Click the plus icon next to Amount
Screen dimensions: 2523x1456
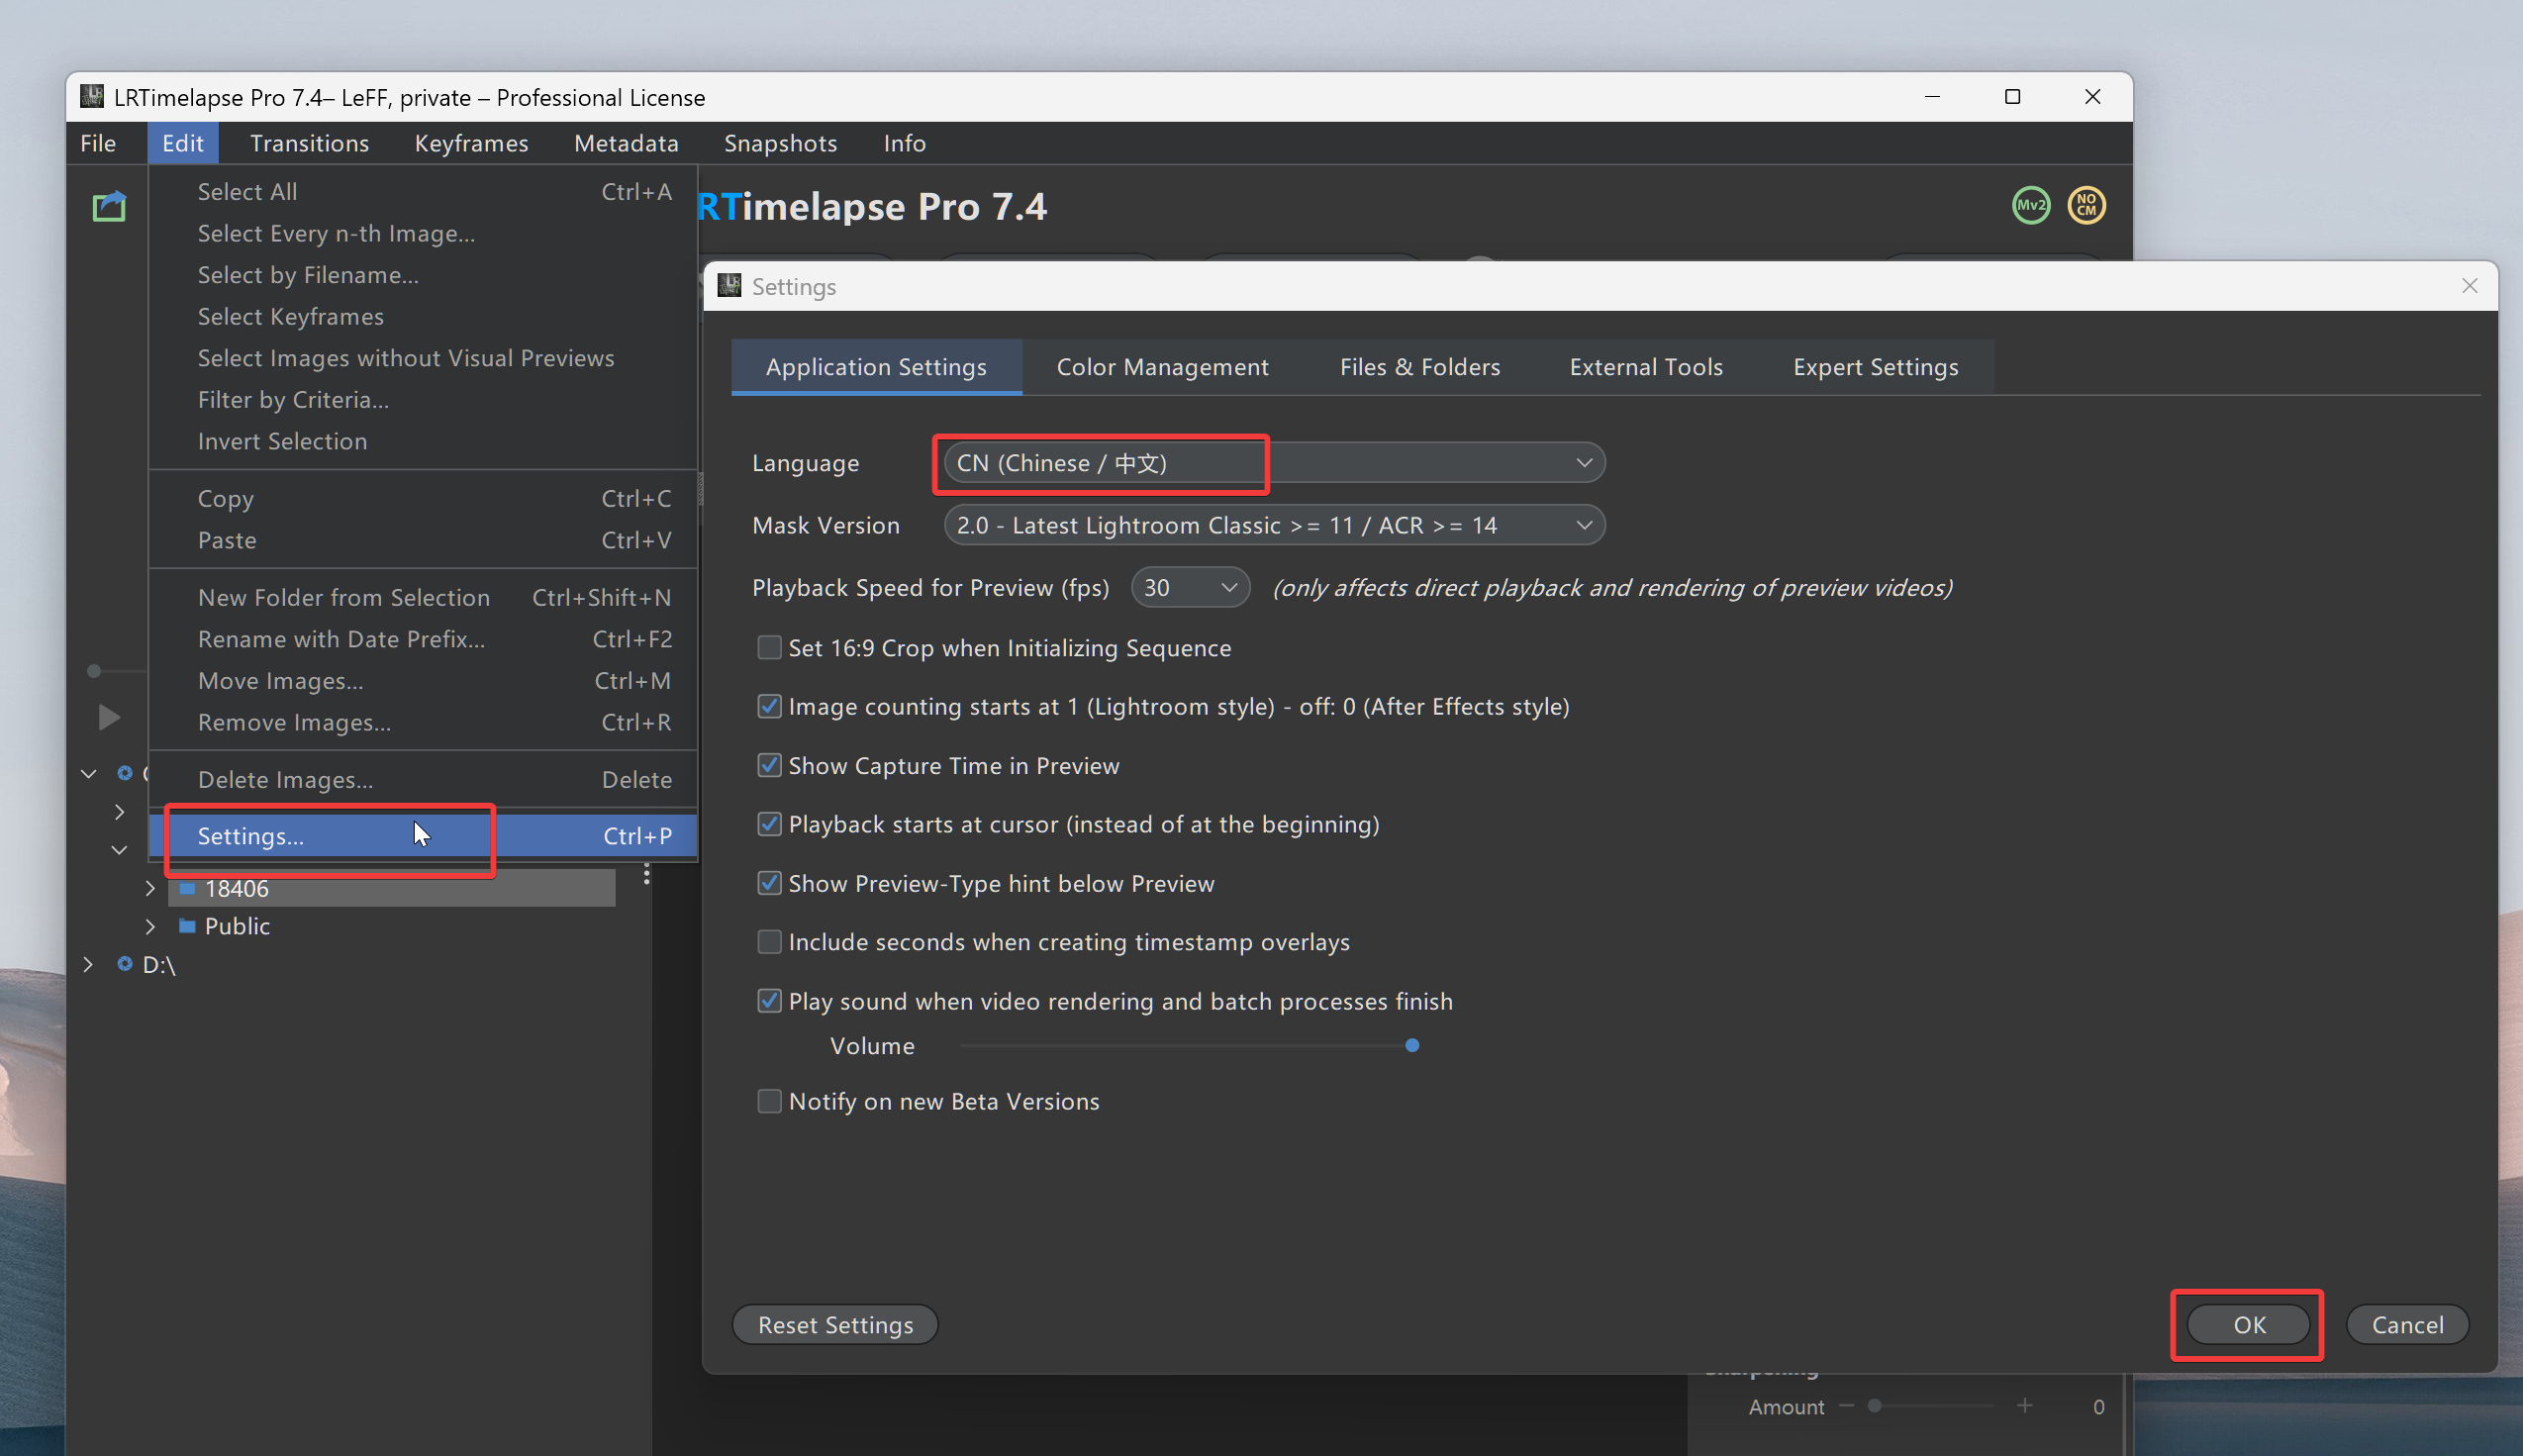click(x=2025, y=1406)
